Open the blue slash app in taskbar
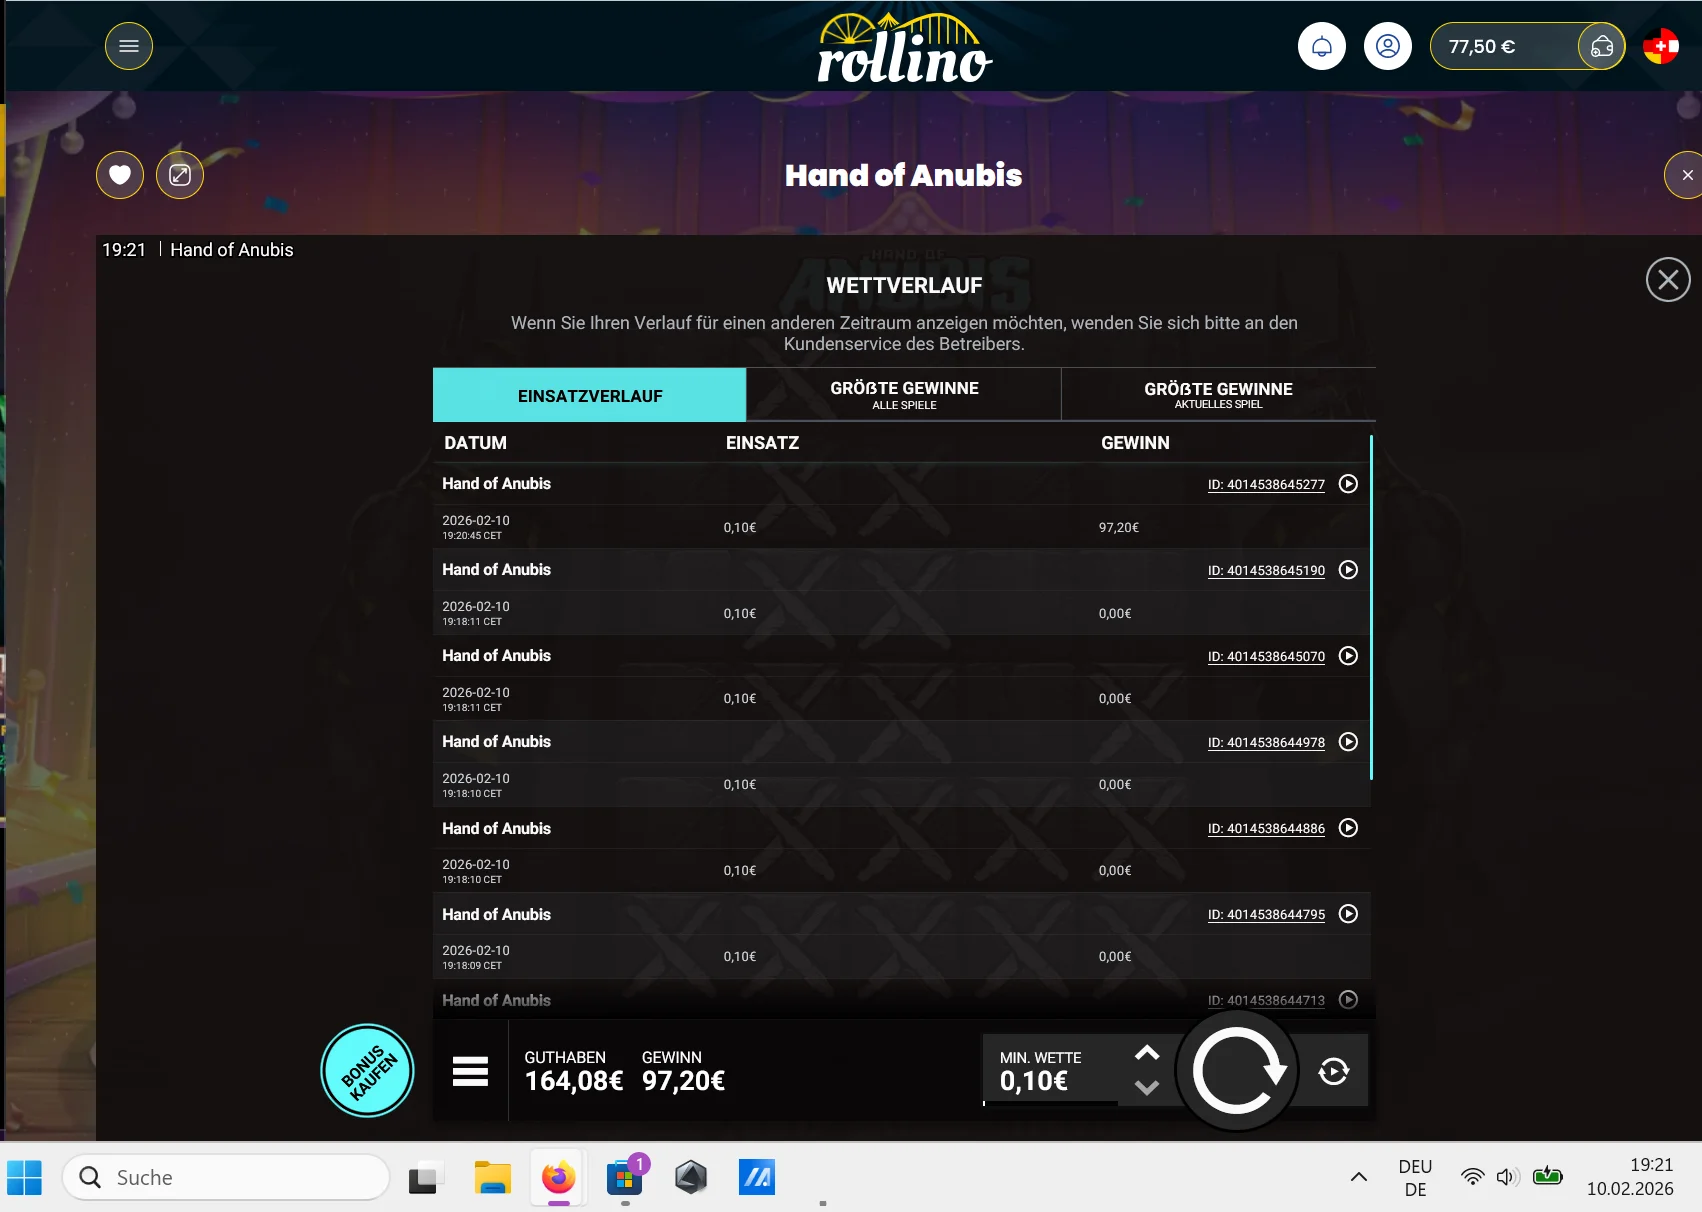 tap(757, 1178)
